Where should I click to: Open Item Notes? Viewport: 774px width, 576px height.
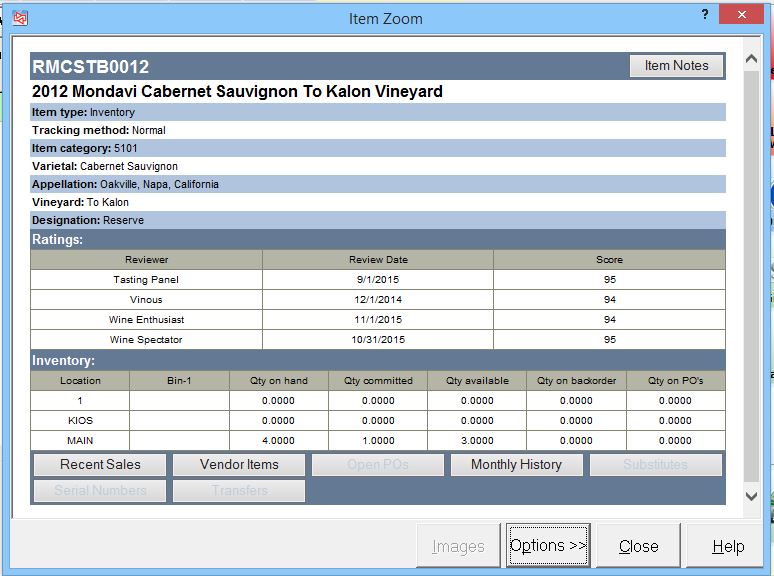pyautogui.click(x=676, y=66)
